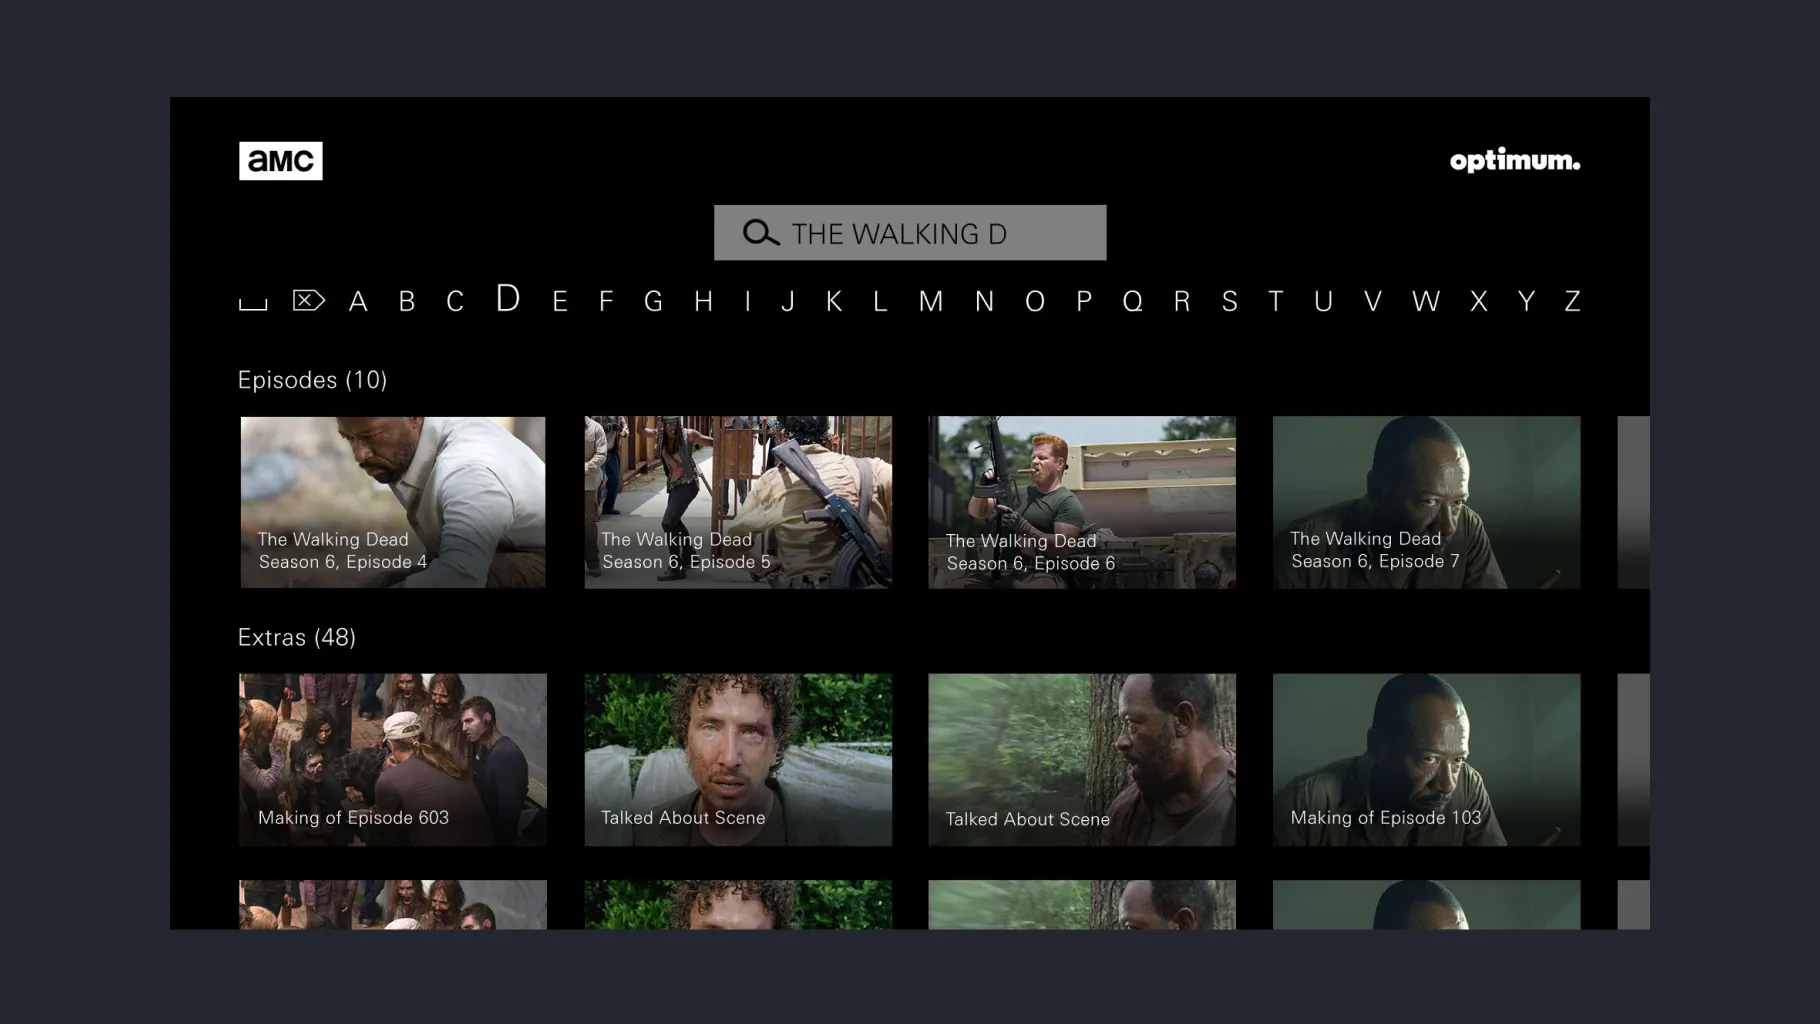Click the AMC logo
This screenshot has height=1024, width=1820.
[280, 161]
